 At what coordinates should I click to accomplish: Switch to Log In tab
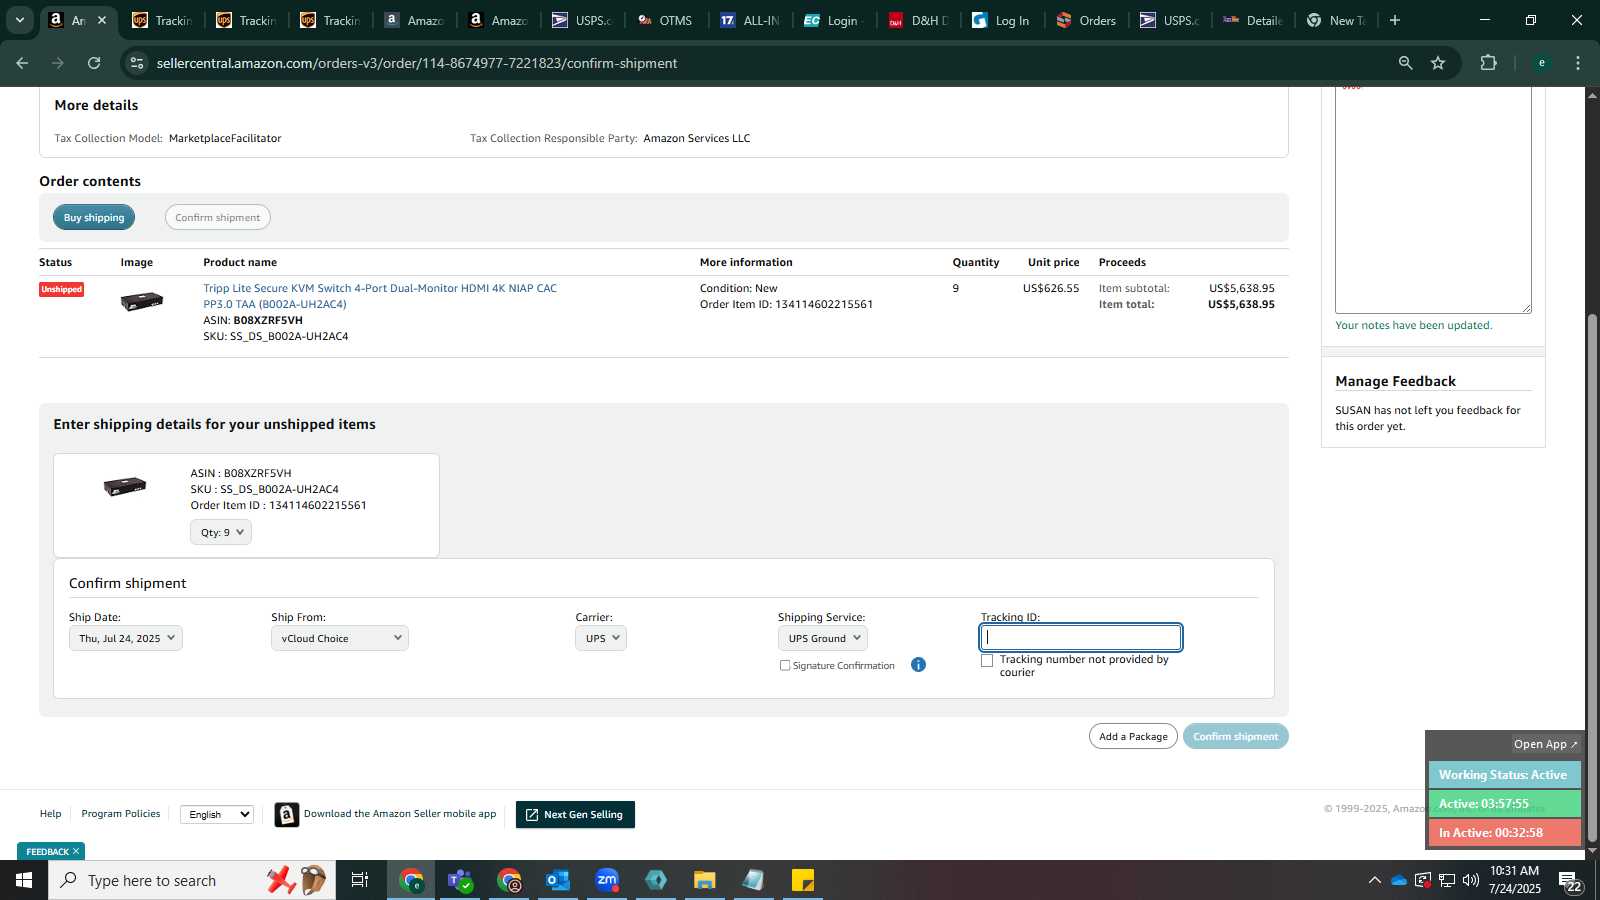click(1001, 20)
